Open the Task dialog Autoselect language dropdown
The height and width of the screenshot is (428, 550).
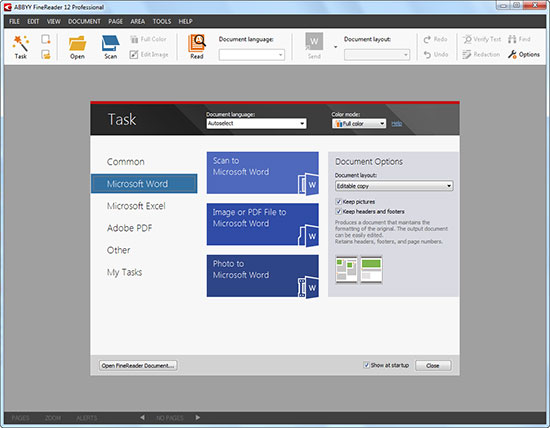click(256, 123)
